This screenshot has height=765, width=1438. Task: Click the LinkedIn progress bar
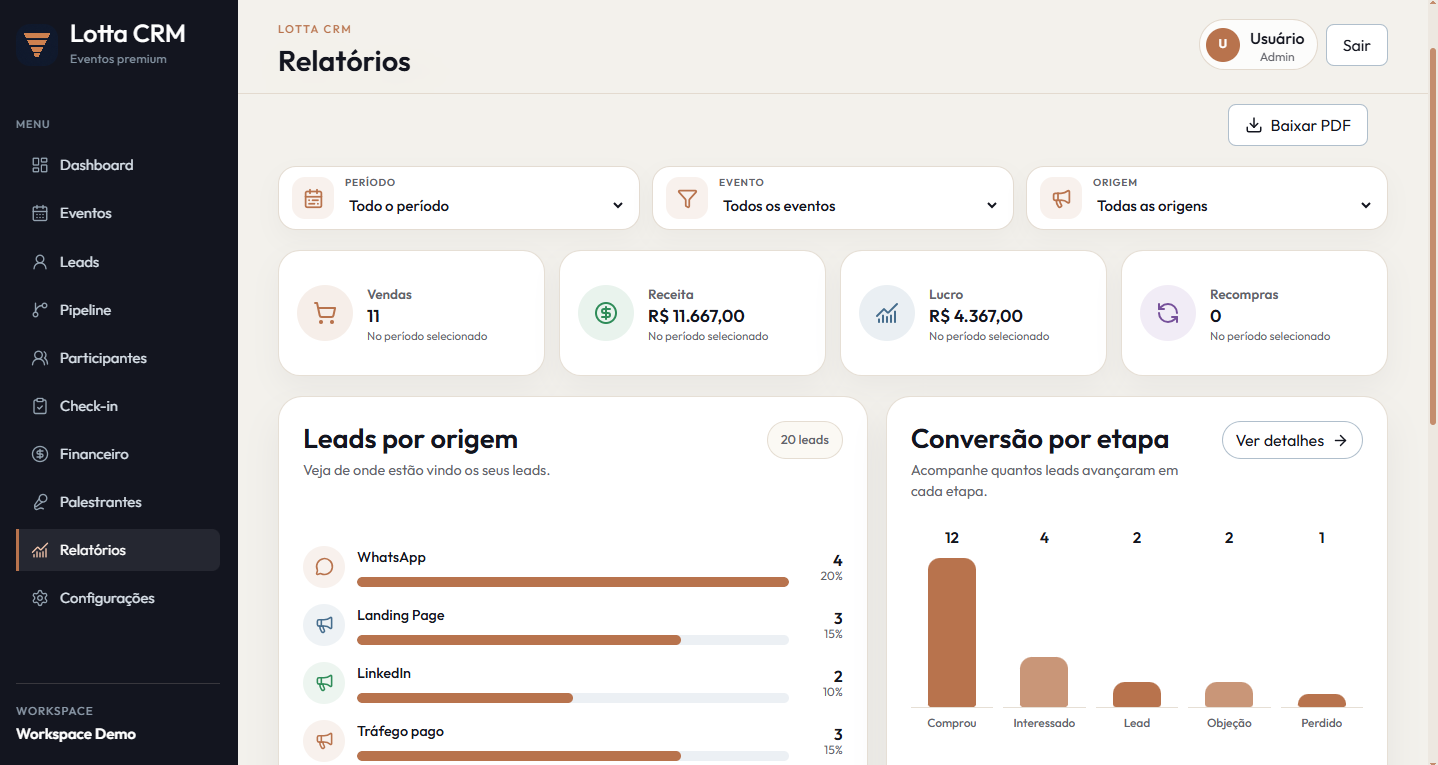pyautogui.click(x=573, y=698)
